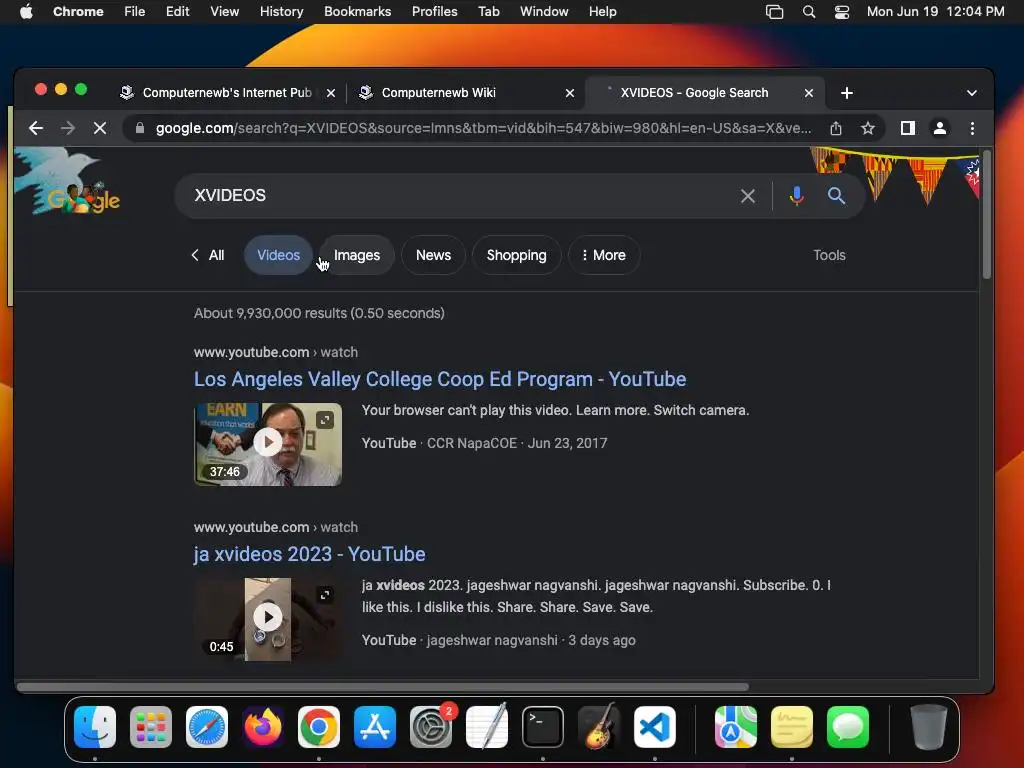This screenshot has width=1024, height=768.
Task: Click the lock icon in the address bar
Action: click(x=139, y=128)
